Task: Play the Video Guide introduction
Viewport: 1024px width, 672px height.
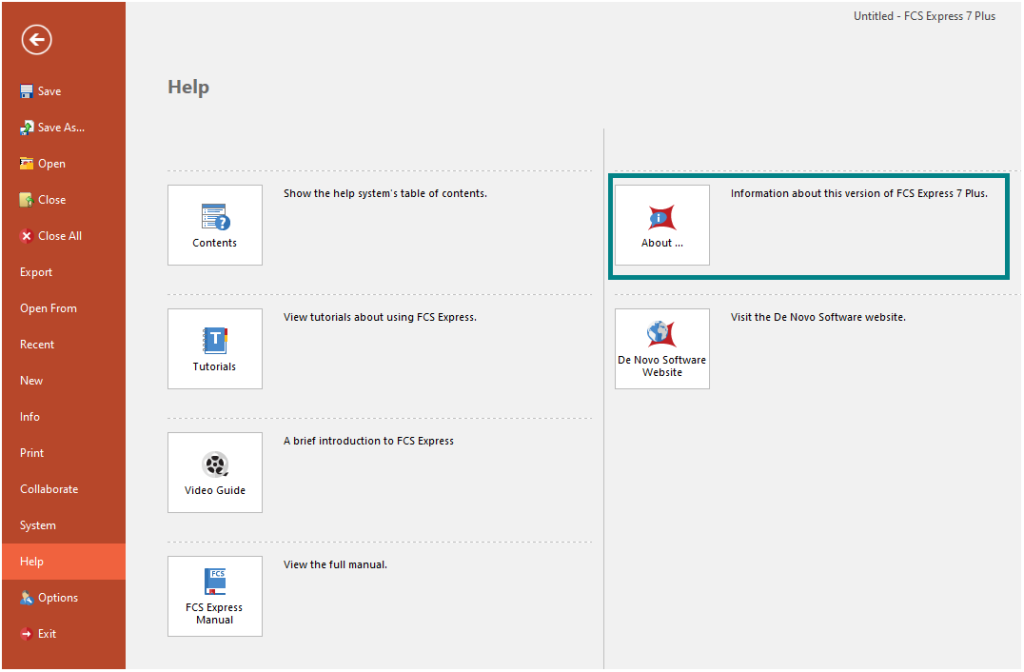Action: point(214,471)
